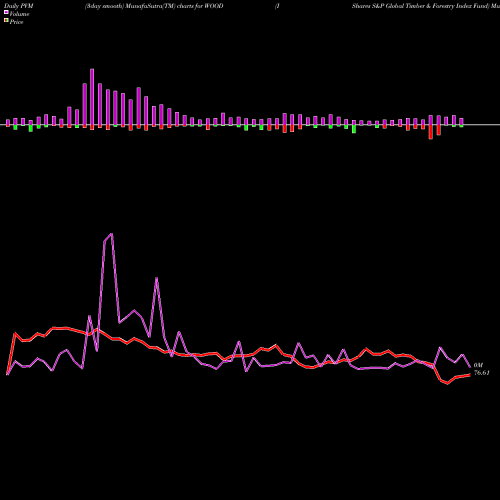
Task: Click the Volume legend label
Action: (19, 14)
